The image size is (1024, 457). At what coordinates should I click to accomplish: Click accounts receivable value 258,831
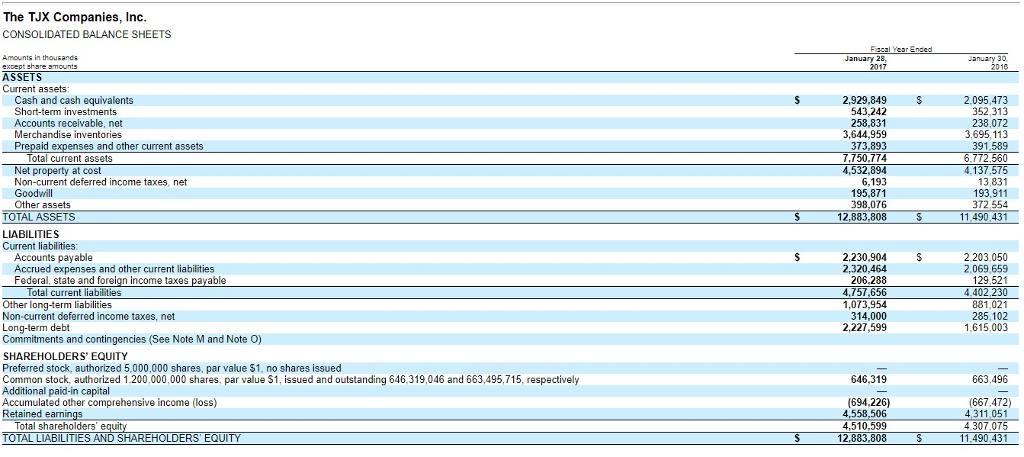point(870,123)
